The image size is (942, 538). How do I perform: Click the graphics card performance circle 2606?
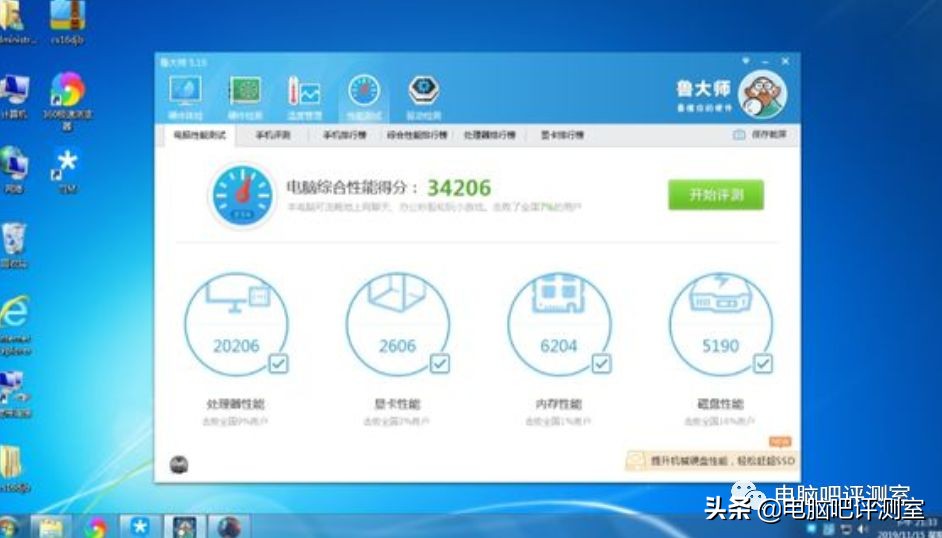(398, 325)
